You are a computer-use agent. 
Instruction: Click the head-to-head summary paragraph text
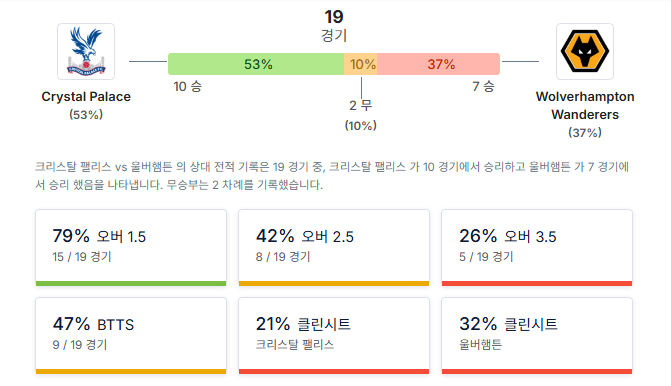(x=332, y=175)
